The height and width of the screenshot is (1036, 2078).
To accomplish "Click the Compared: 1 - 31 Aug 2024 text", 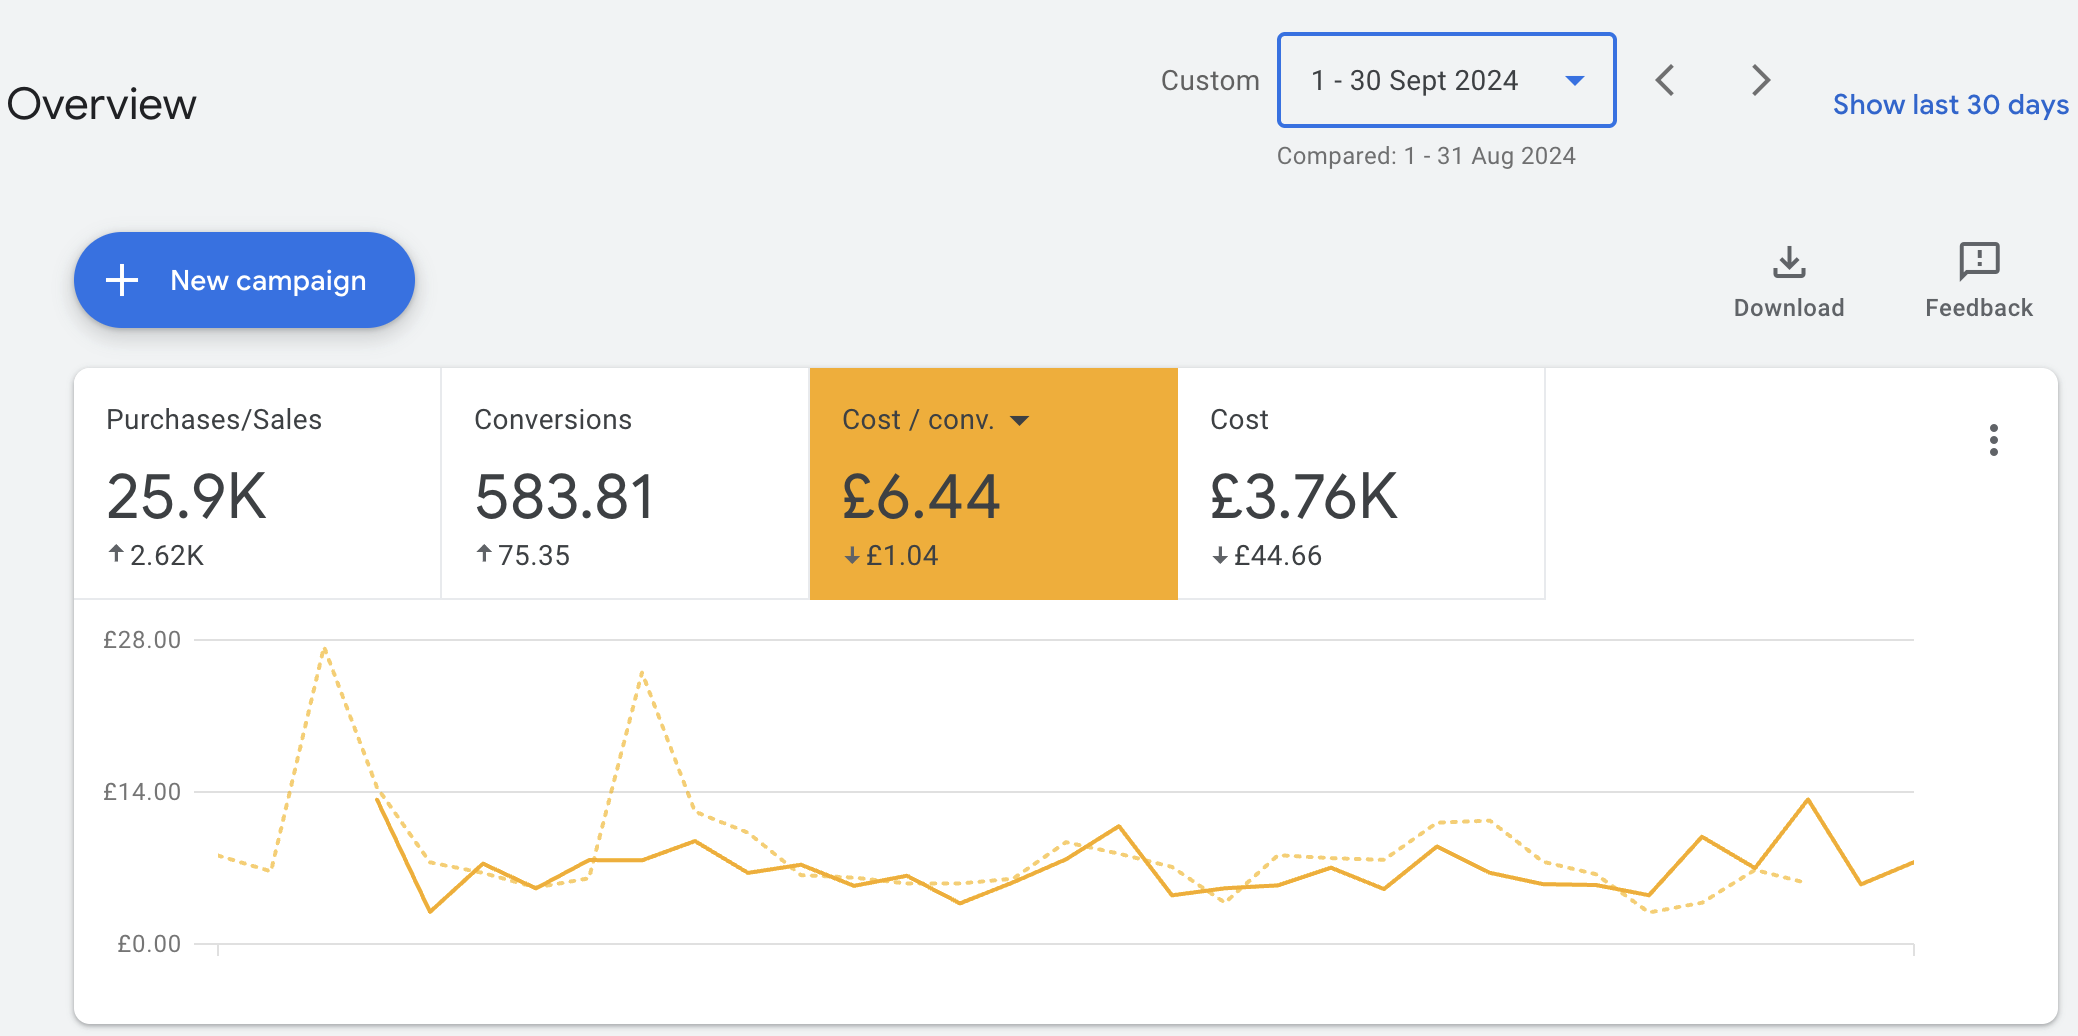I will click(1426, 156).
